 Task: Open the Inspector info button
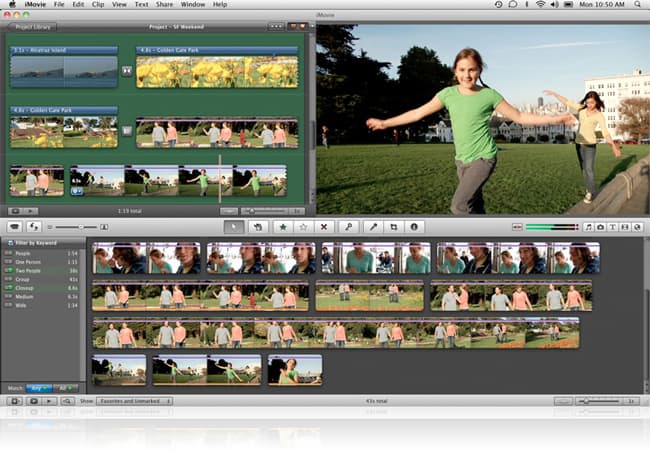pyautogui.click(x=414, y=227)
